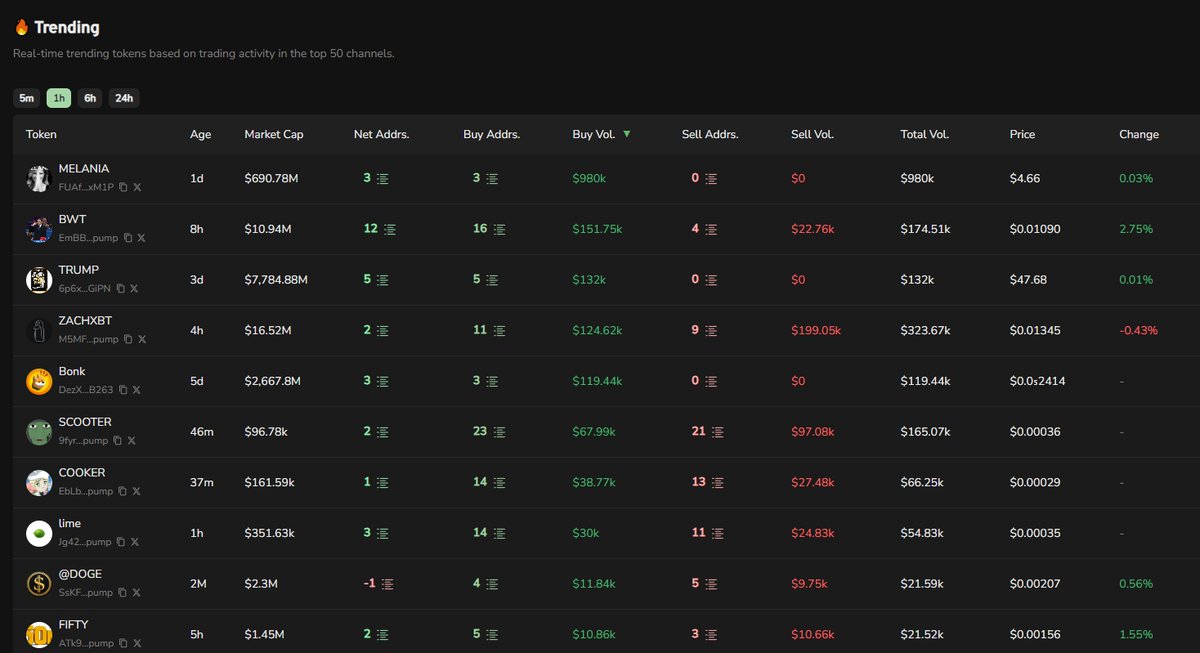Show net addresses list for TRUMP

(383, 280)
